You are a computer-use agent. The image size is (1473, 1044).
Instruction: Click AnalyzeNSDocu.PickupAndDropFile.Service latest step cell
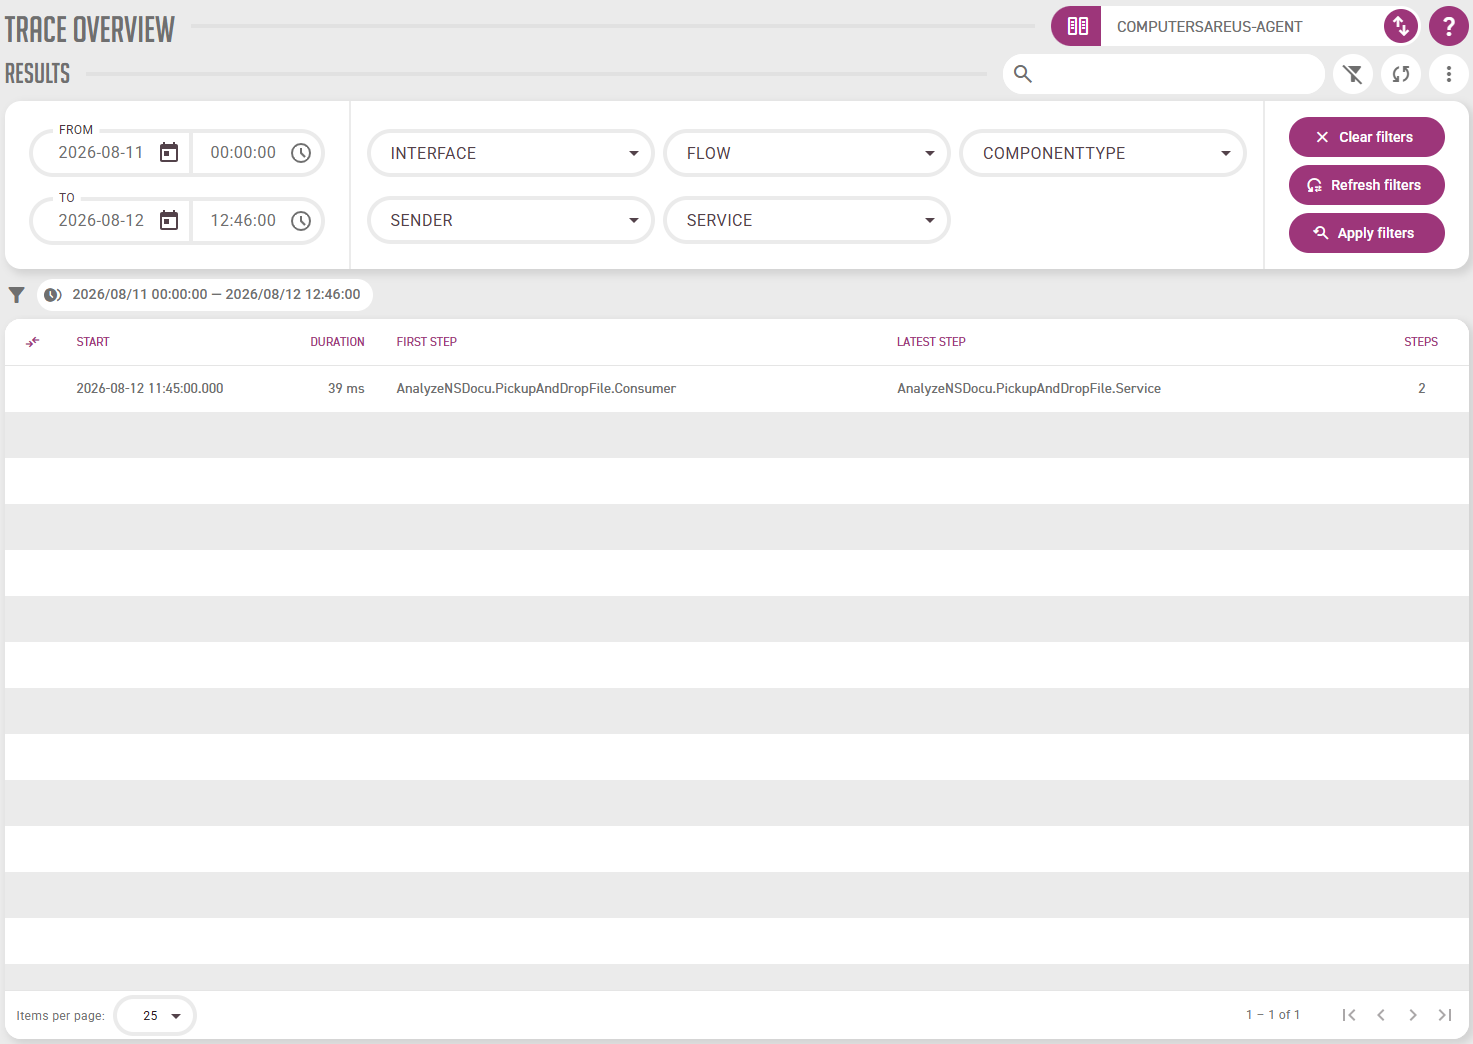[1029, 388]
